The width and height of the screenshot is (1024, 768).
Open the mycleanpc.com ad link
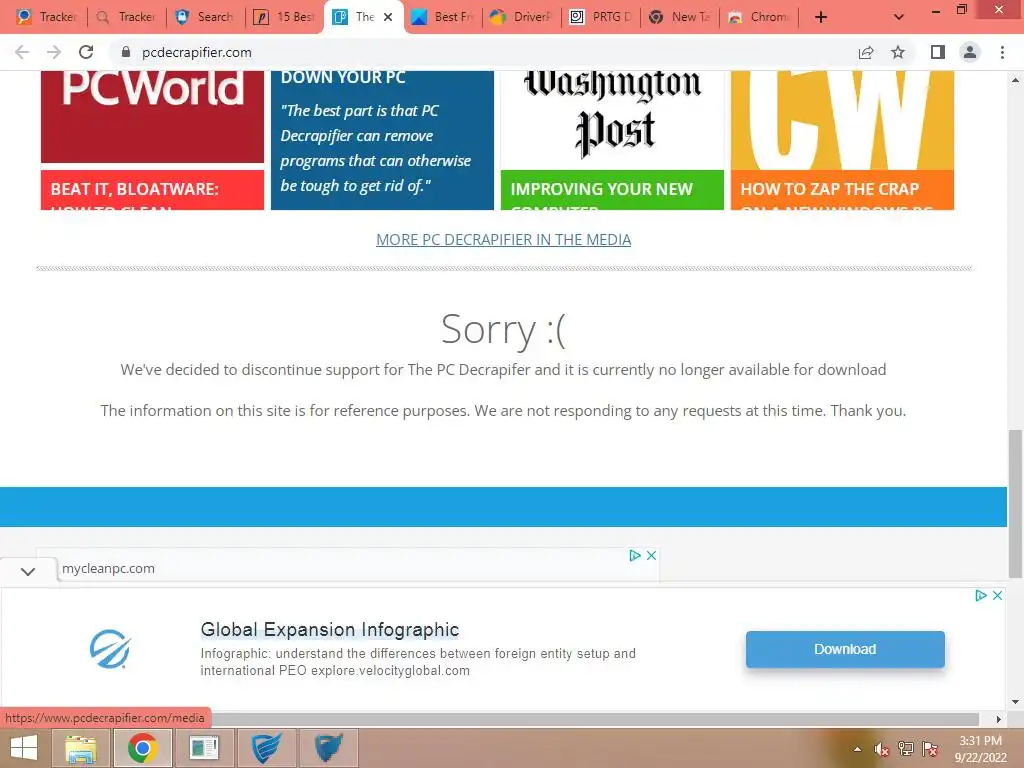pyautogui.click(x=108, y=568)
